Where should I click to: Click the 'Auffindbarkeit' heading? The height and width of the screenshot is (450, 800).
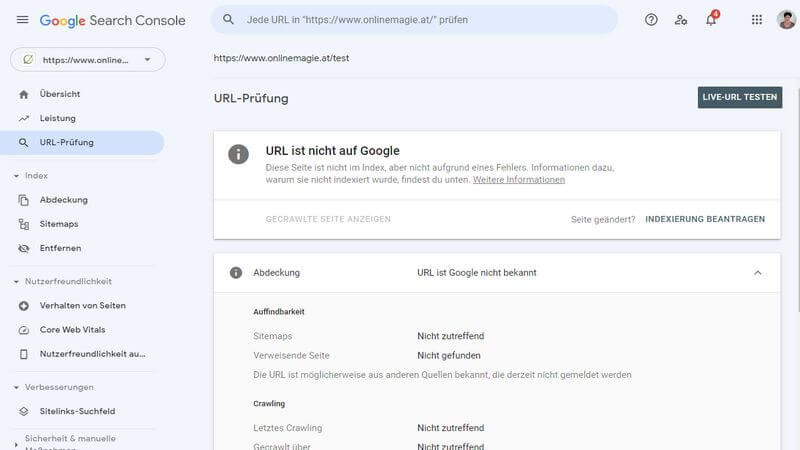pyautogui.click(x=279, y=312)
